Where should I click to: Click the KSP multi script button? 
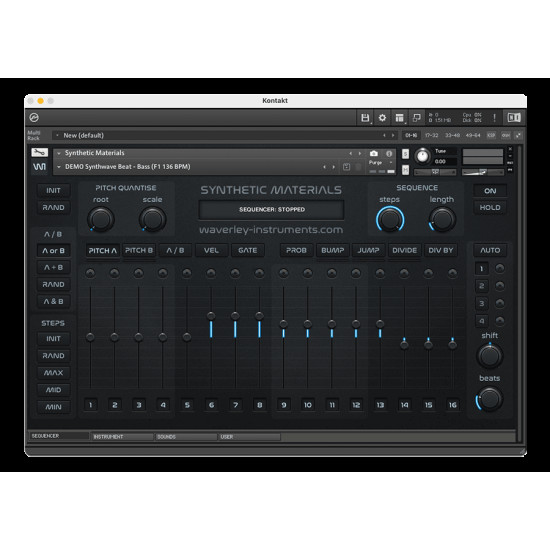[491, 135]
